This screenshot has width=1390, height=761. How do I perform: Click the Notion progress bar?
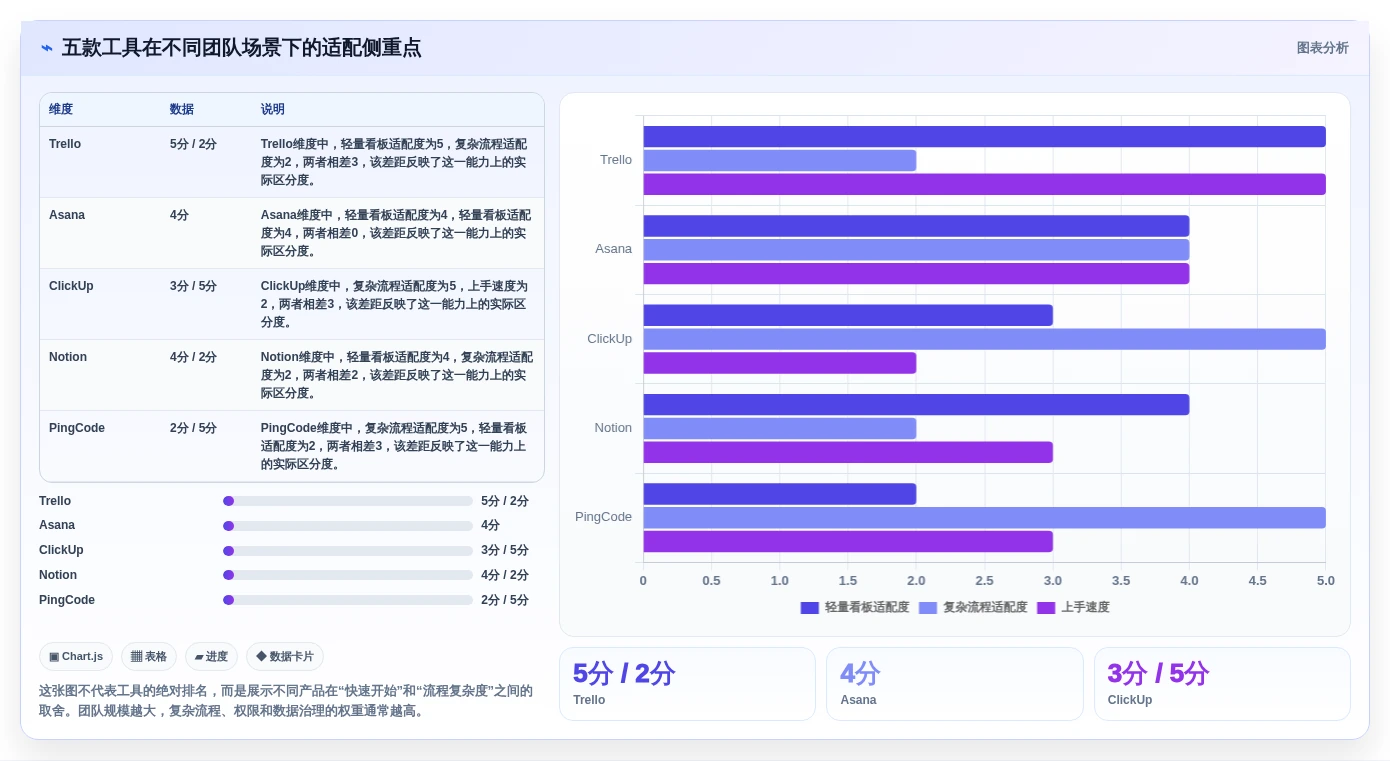[x=348, y=575]
